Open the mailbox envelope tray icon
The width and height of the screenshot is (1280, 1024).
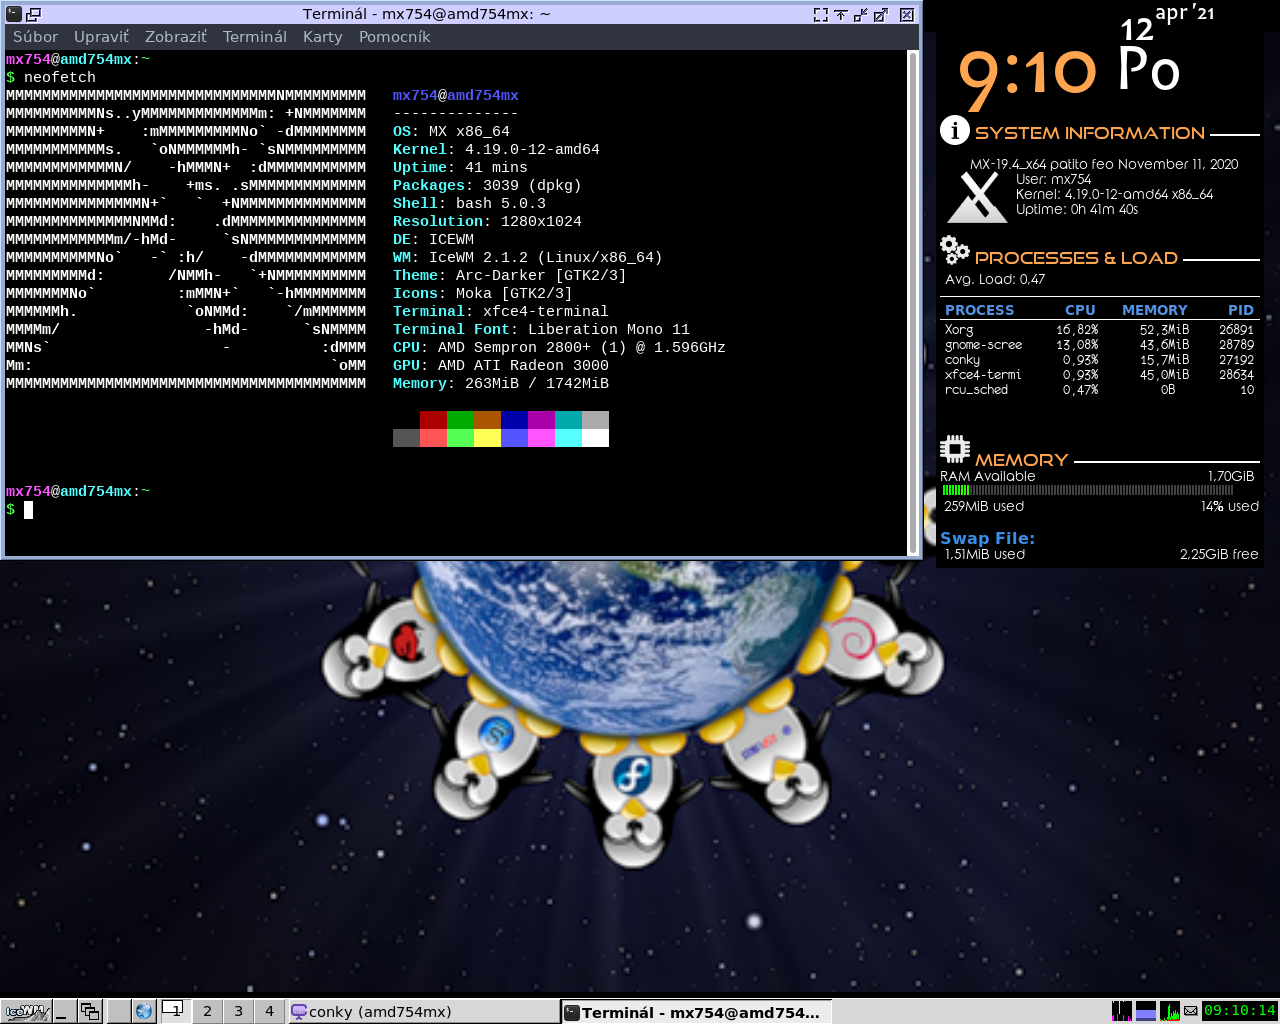tap(1190, 1011)
